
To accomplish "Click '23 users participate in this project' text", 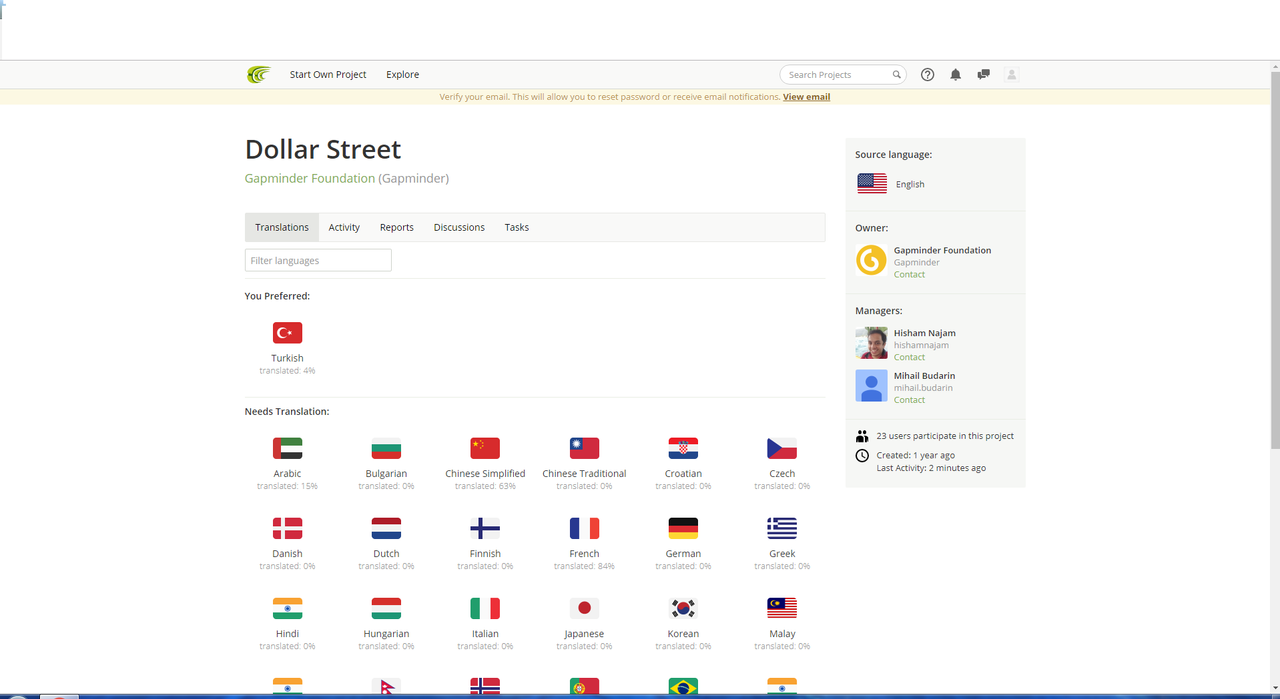I will coord(945,436).
